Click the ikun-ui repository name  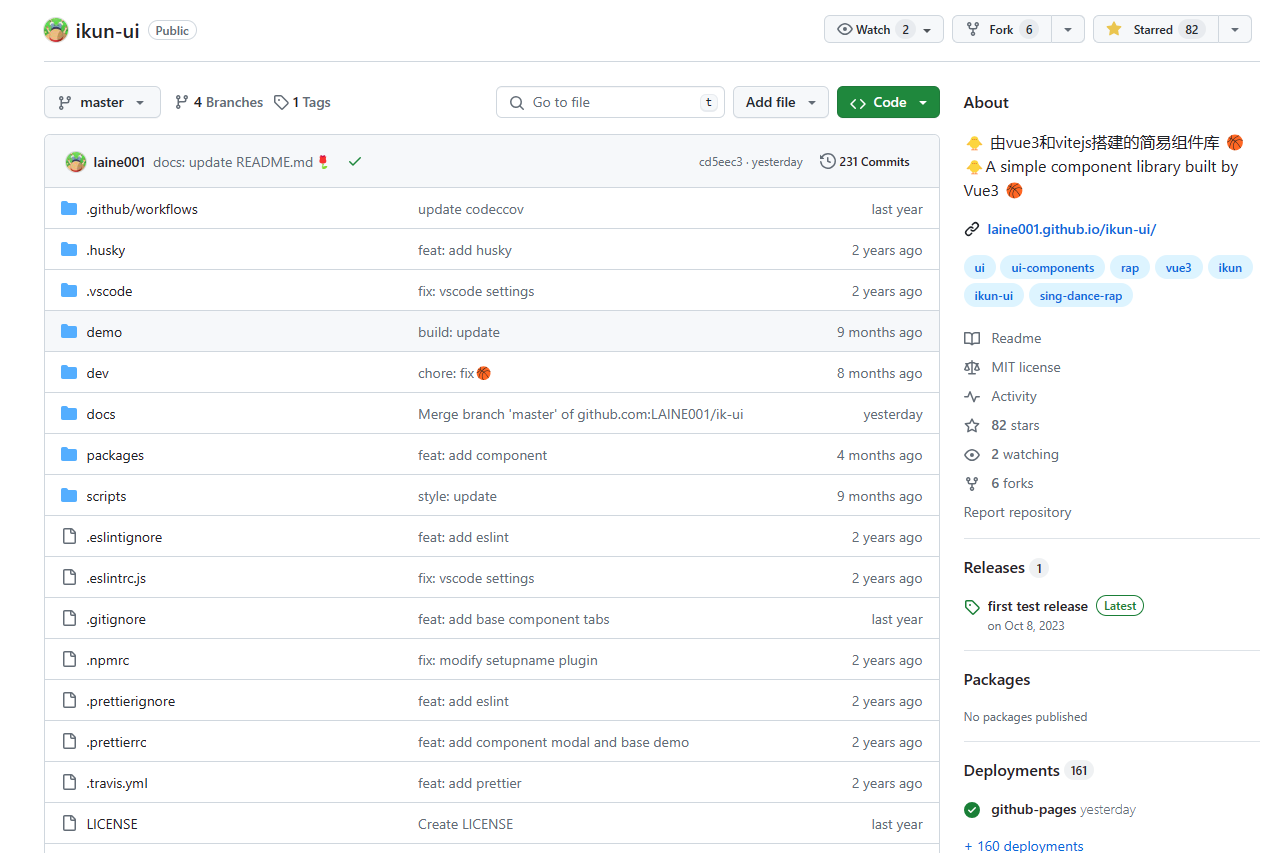(108, 31)
